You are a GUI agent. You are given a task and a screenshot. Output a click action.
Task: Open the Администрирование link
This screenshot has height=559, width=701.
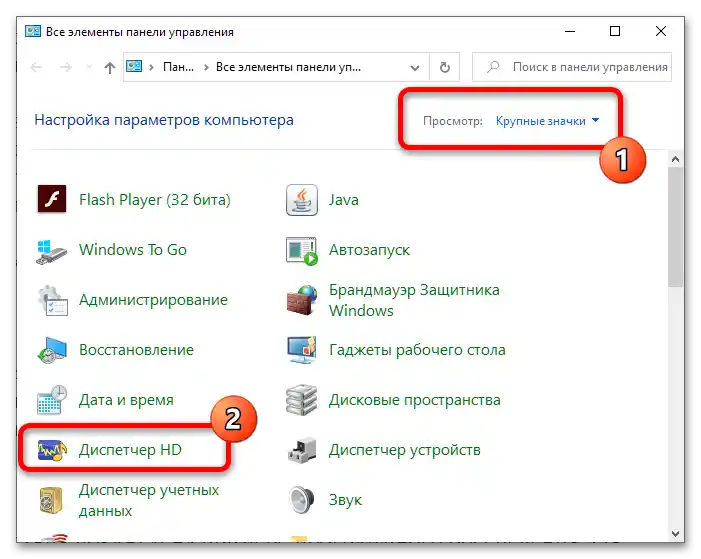(153, 300)
